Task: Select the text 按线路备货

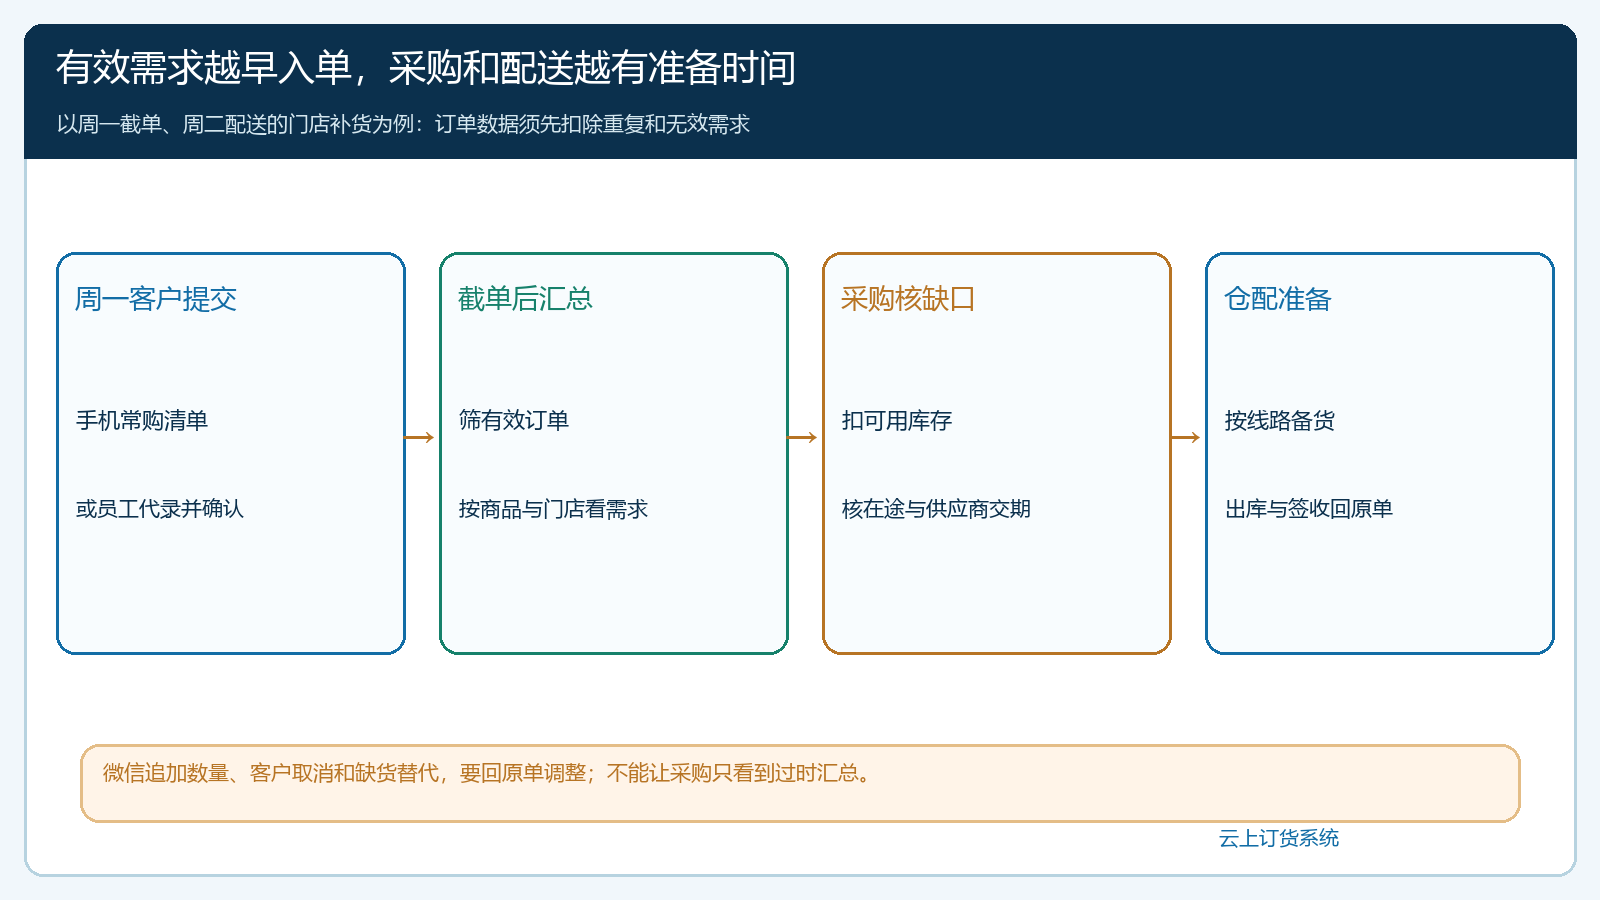Action: click(1280, 421)
